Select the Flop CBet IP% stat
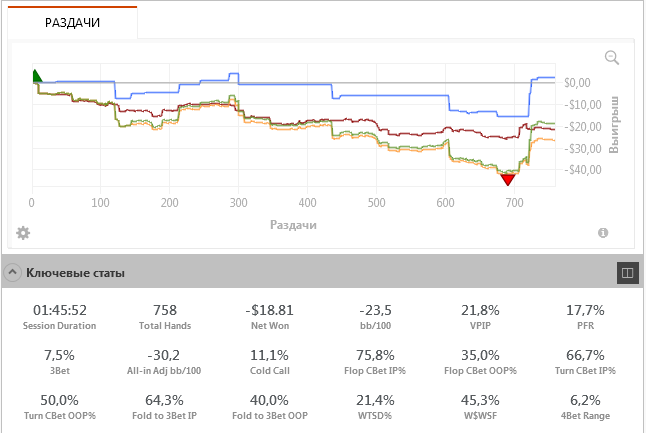The height and width of the screenshot is (433, 646). (x=378, y=354)
